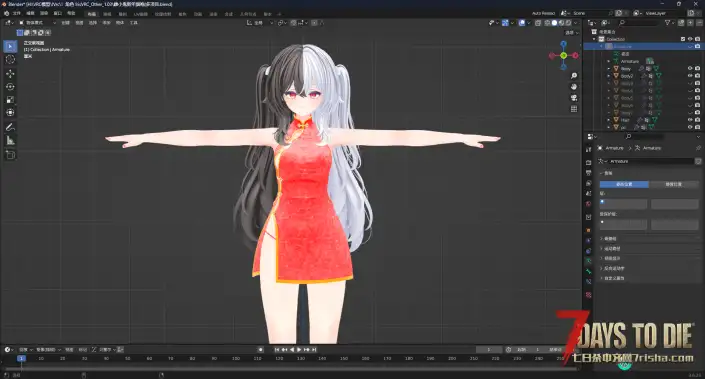705x379 pixels.
Task: Expand the Hair object in outliner
Action: click(608, 120)
